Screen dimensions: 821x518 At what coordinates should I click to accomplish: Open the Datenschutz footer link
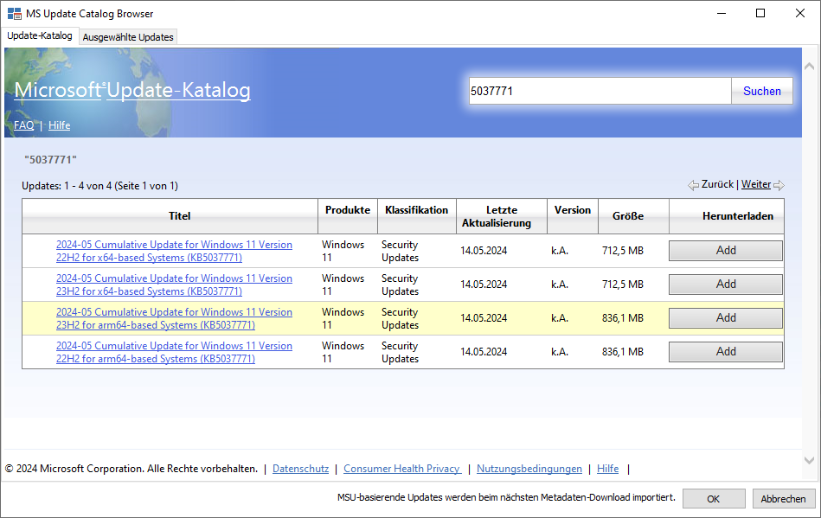[301, 469]
